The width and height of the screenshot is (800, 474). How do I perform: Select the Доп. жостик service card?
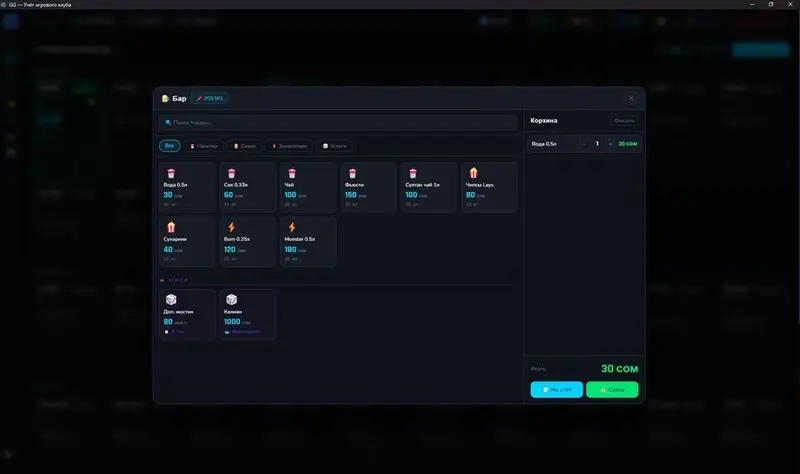pos(187,314)
